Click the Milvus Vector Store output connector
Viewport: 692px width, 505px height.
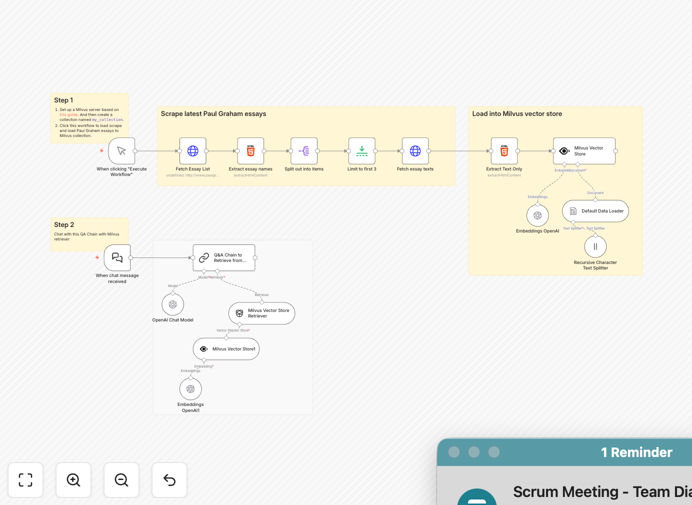pos(616,151)
